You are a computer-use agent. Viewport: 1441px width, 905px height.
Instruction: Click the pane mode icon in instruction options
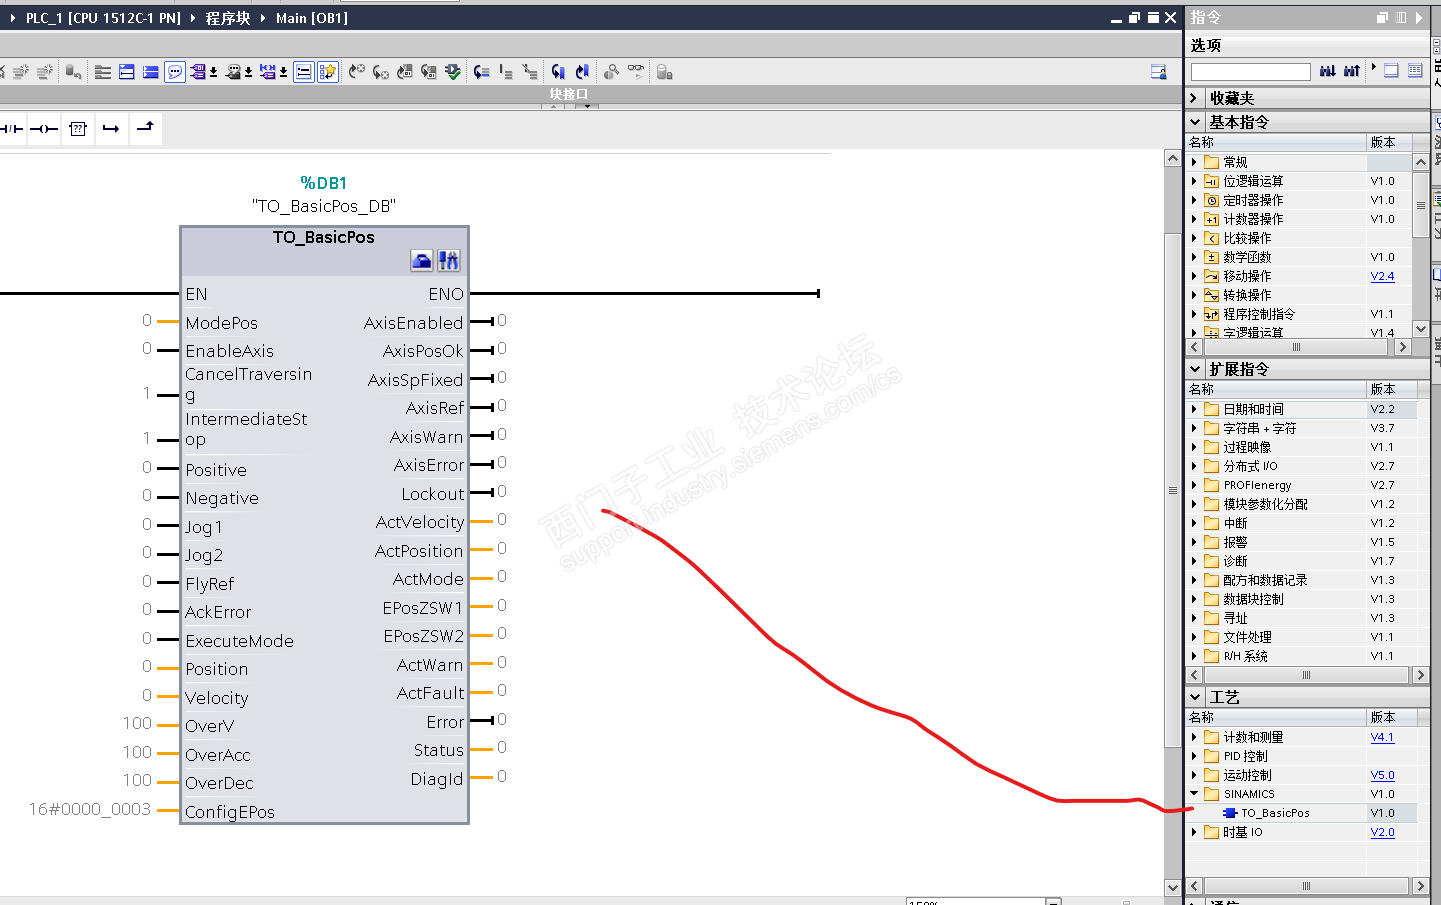point(1391,70)
